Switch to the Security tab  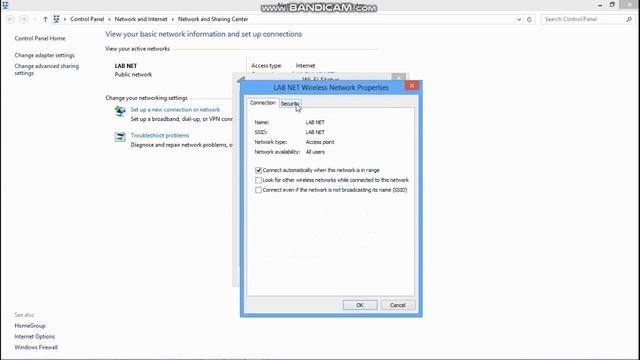coord(290,104)
